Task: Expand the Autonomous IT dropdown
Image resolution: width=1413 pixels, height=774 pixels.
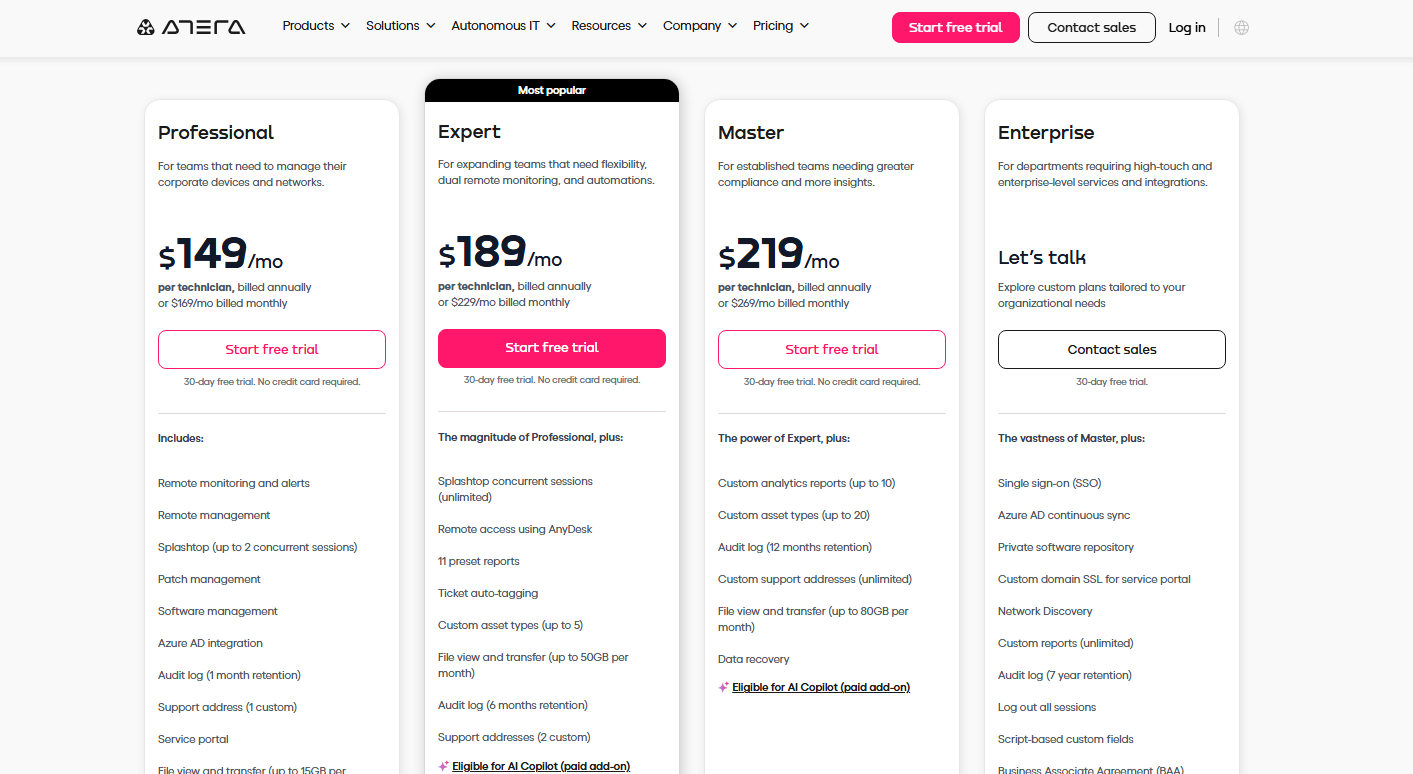Action: pos(503,25)
